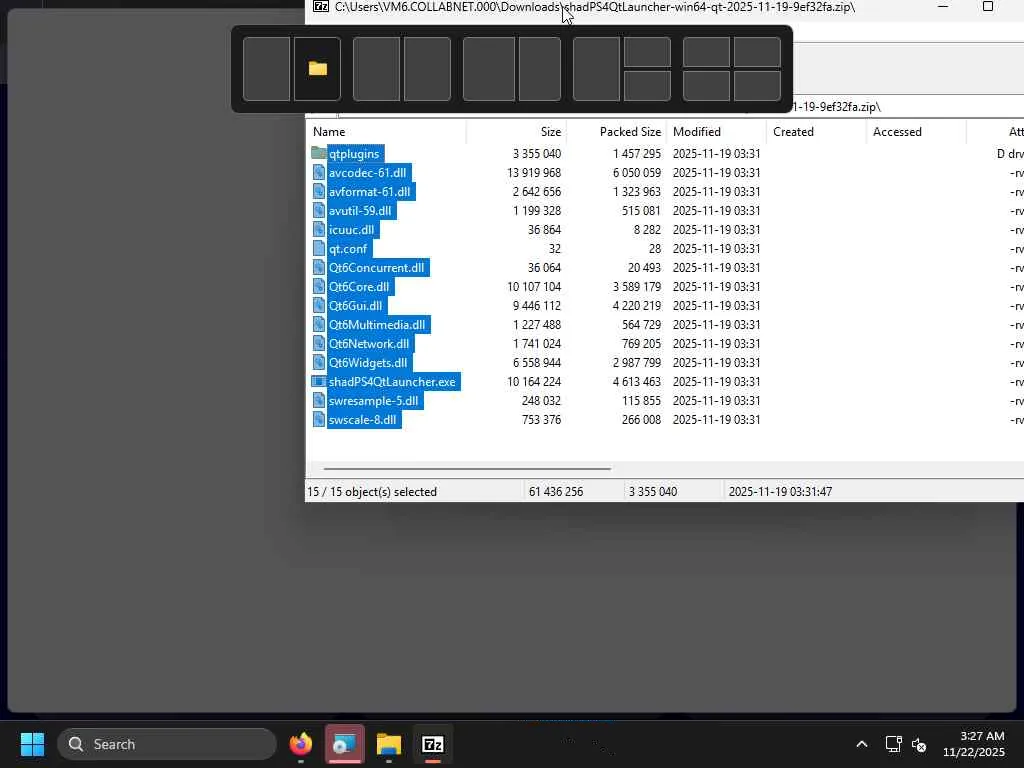Click the size value 753 376
Image resolution: width=1024 pixels, height=768 pixels.
(x=541, y=419)
